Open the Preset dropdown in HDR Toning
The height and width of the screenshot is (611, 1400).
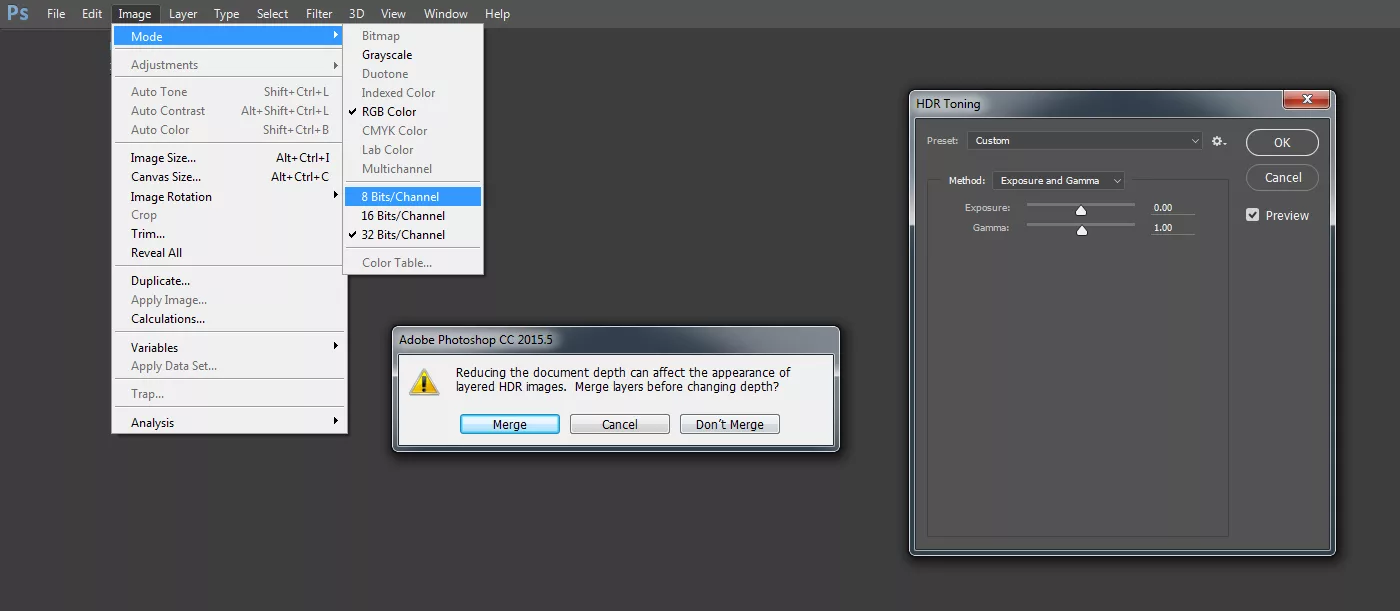click(x=1084, y=141)
